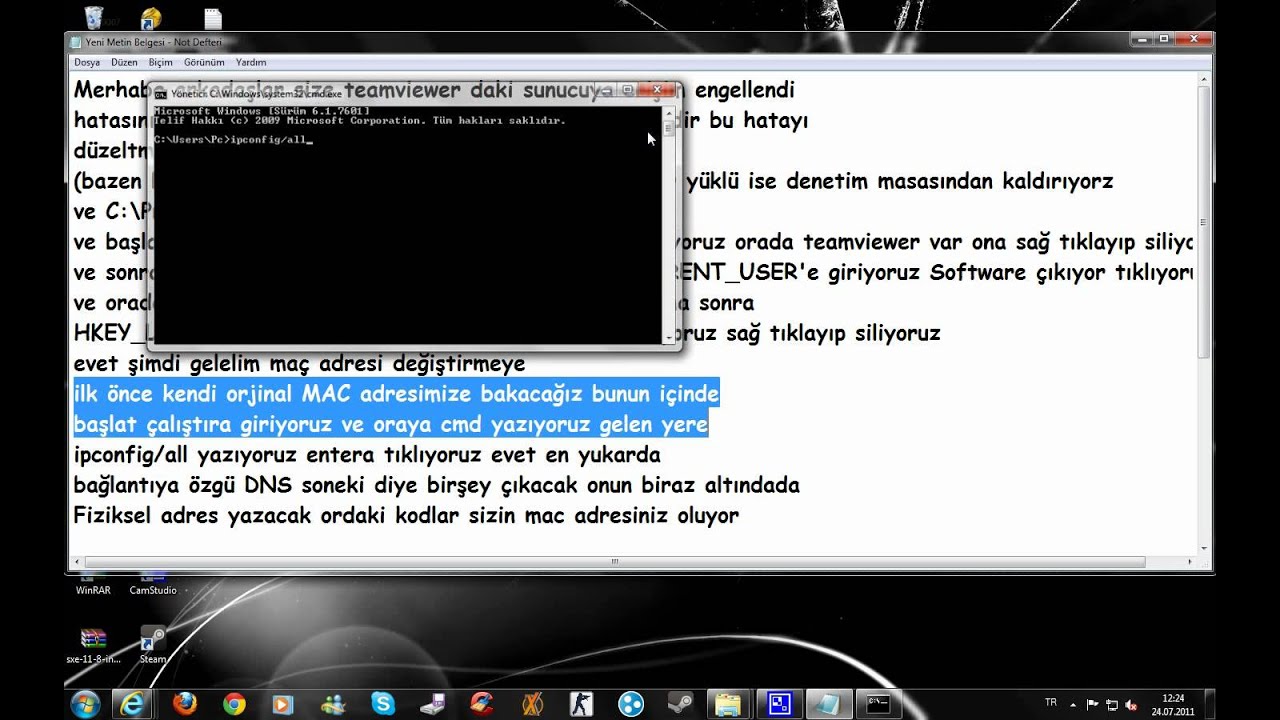
Task: Click the 'ipconfig/all' command line in cmd
Action: [x=233, y=140]
